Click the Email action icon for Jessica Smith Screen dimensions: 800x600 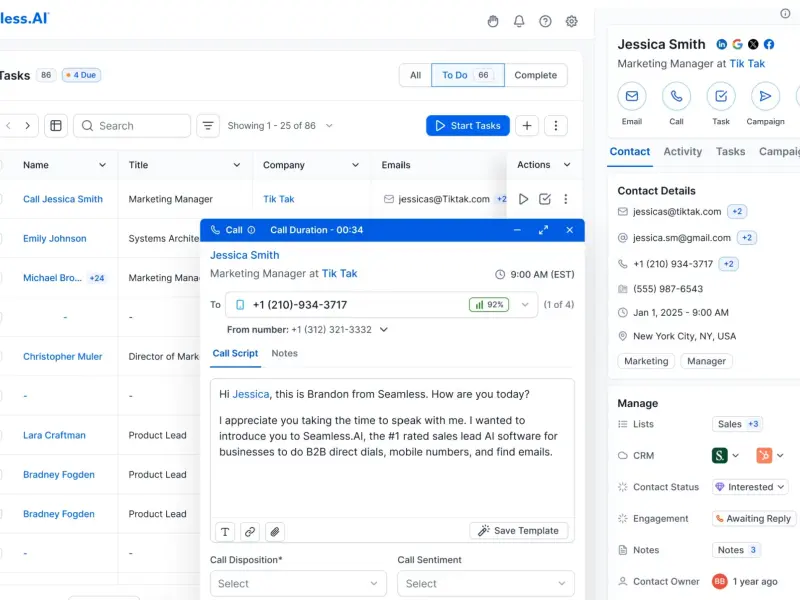coord(632,96)
